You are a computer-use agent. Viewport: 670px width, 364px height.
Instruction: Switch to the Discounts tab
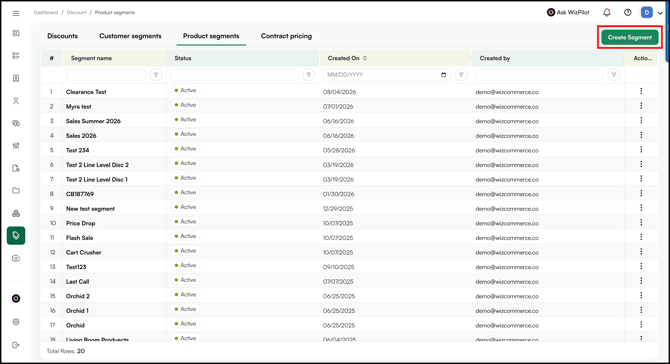pos(62,36)
